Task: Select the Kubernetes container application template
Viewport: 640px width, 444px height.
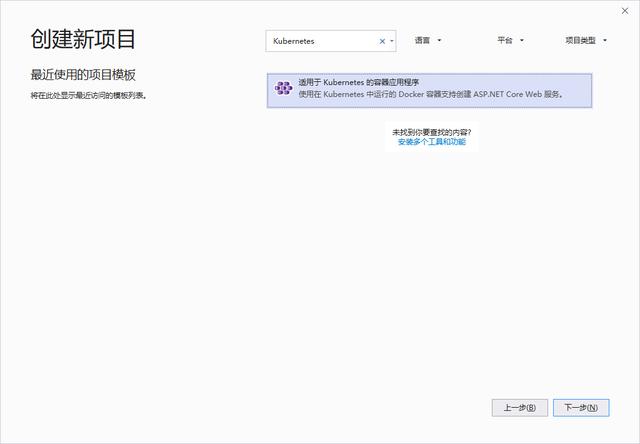Action: point(429,91)
